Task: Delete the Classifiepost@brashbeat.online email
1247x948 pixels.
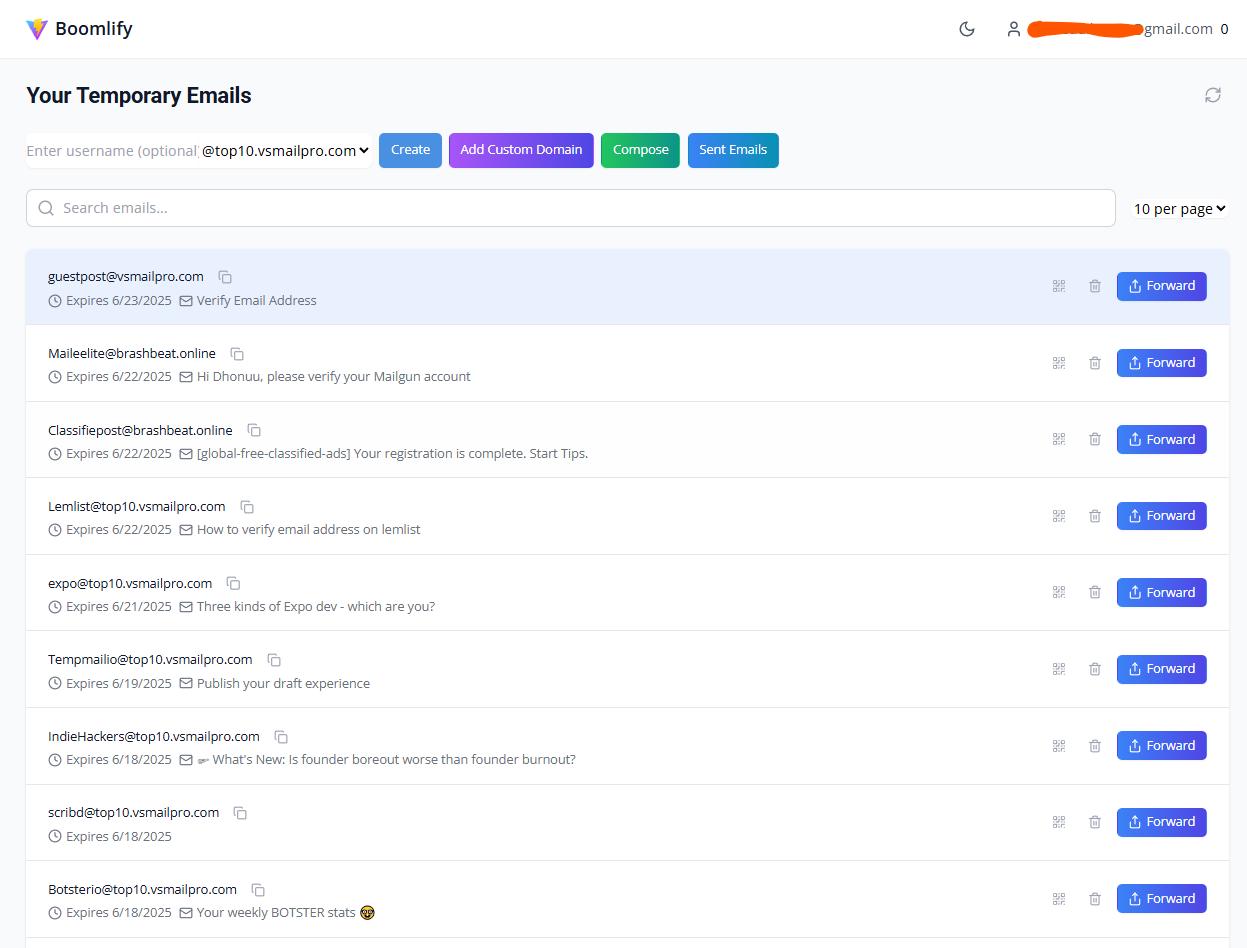Action: tap(1094, 439)
